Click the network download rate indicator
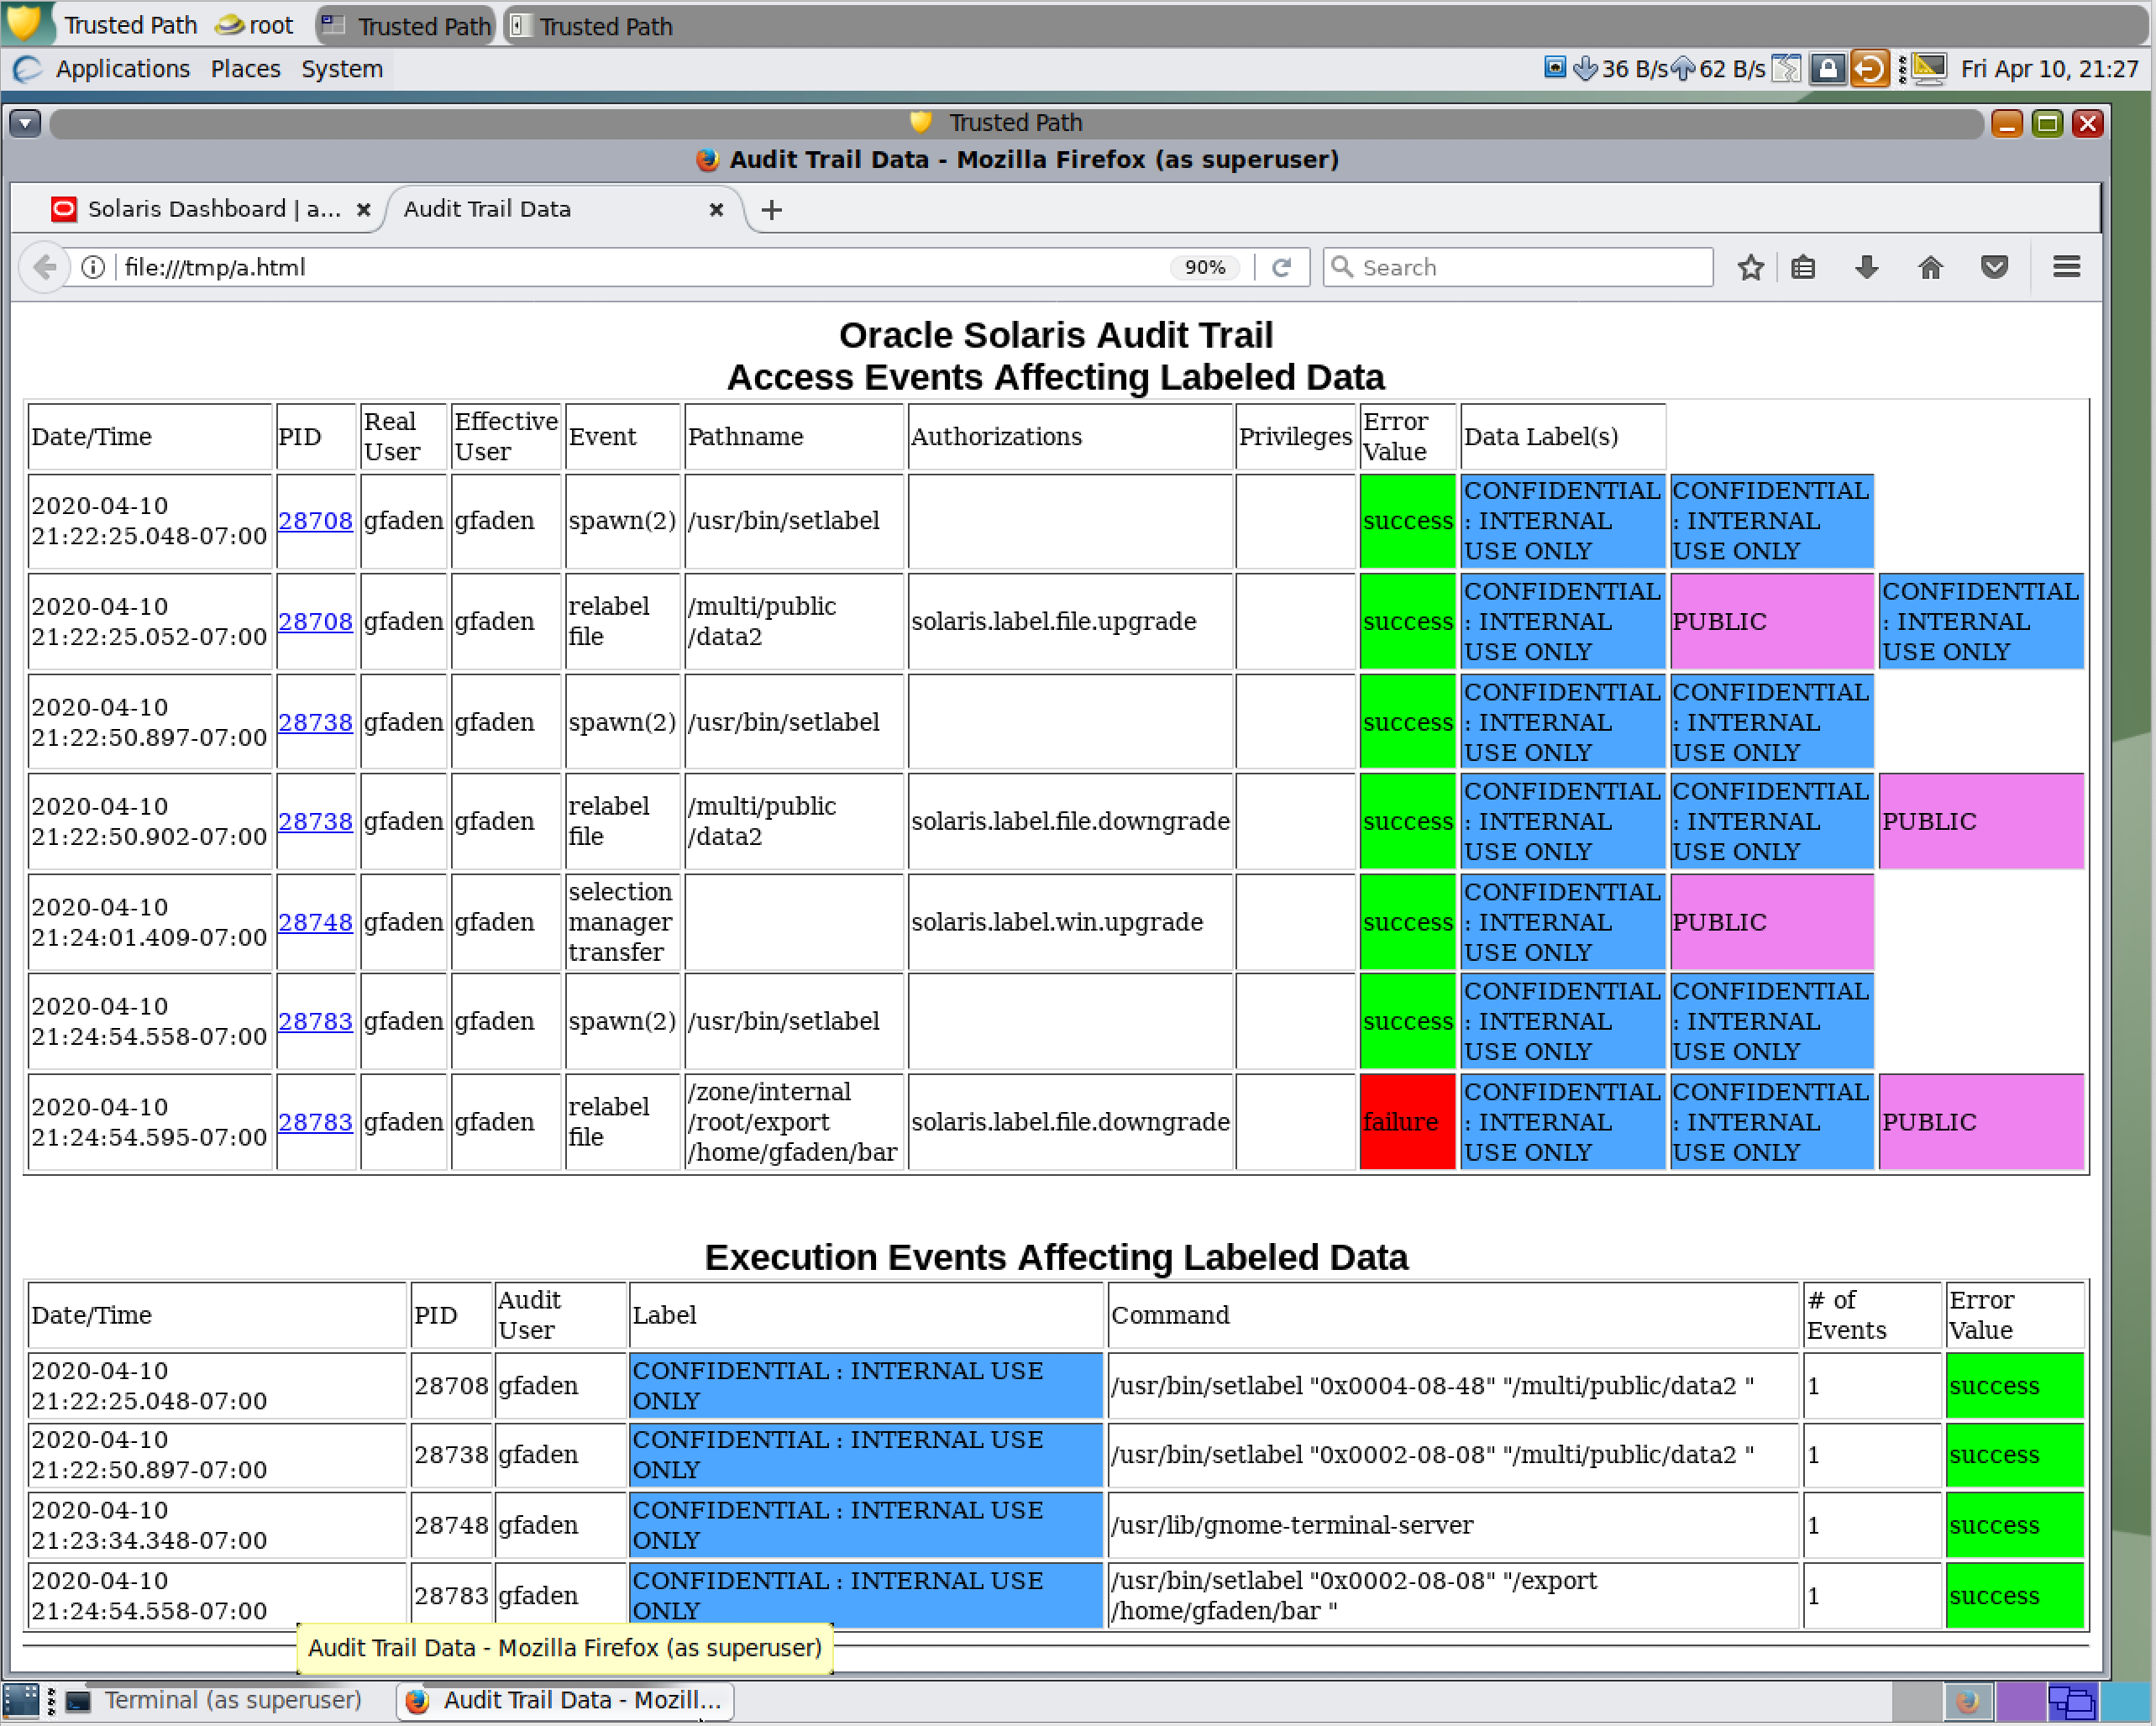 coord(1619,69)
